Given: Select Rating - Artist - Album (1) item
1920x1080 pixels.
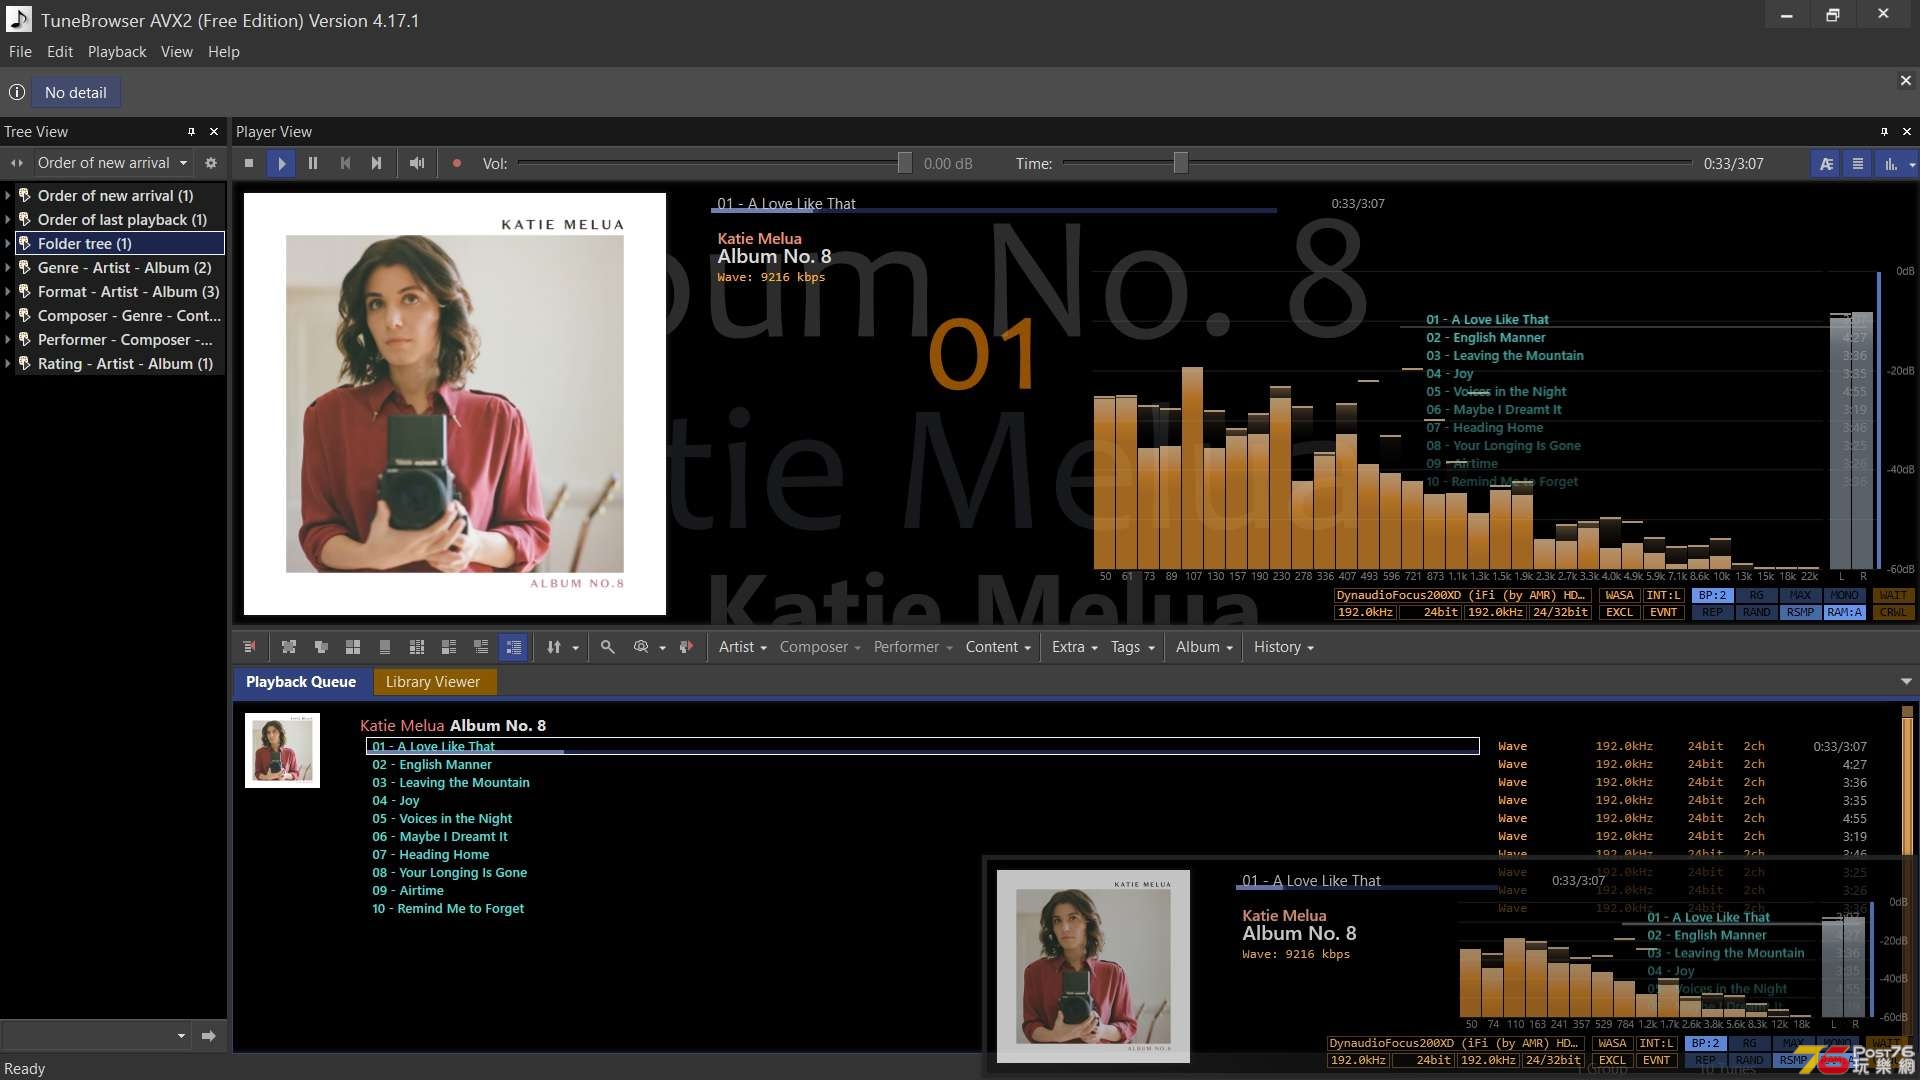Looking at the screenshot, I should pyautogui.click(x=125, y=364).
